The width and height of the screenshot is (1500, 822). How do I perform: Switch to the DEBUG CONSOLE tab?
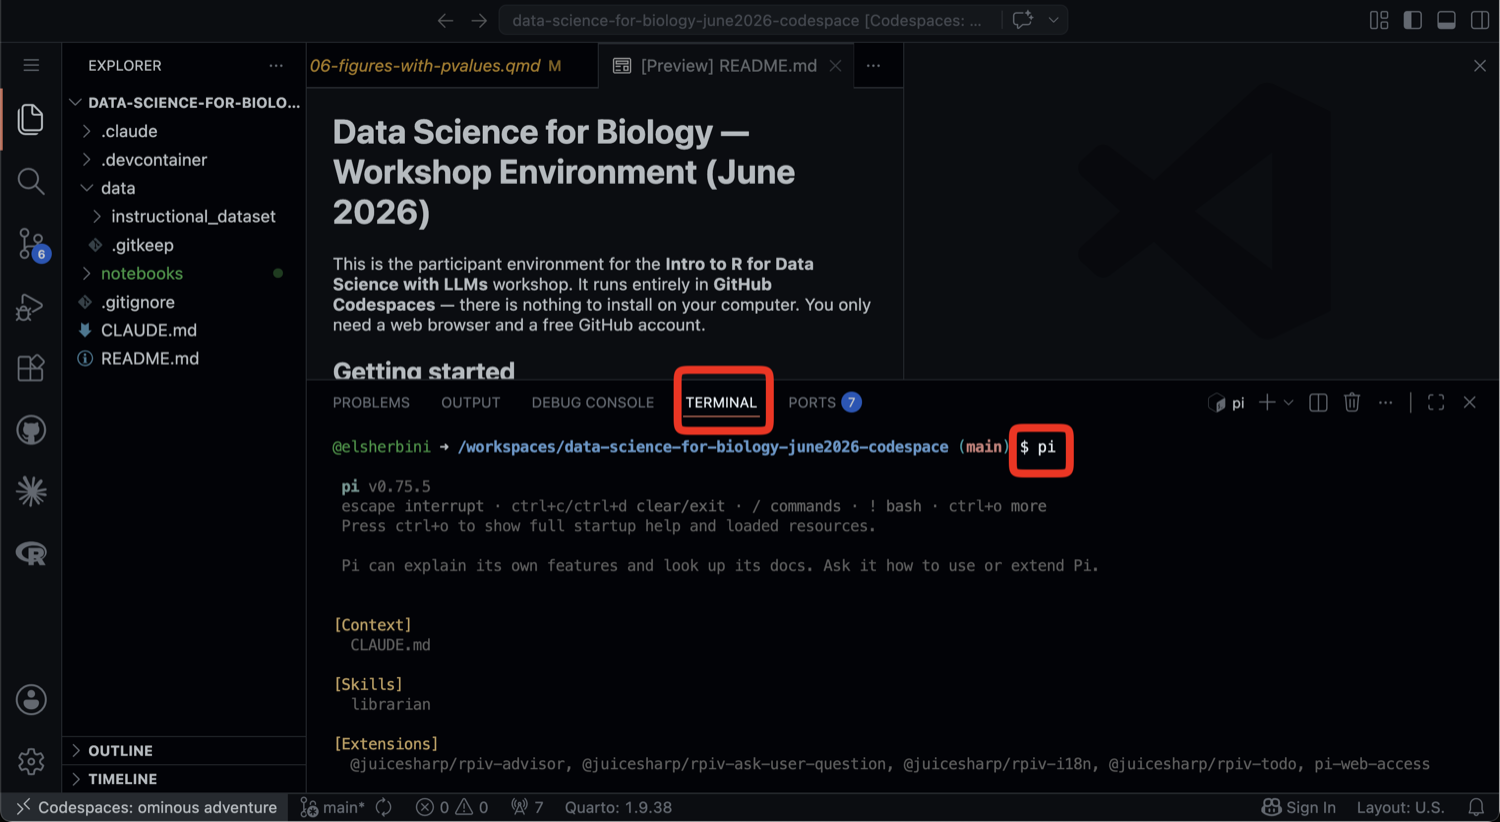click(x=593, y=402)
